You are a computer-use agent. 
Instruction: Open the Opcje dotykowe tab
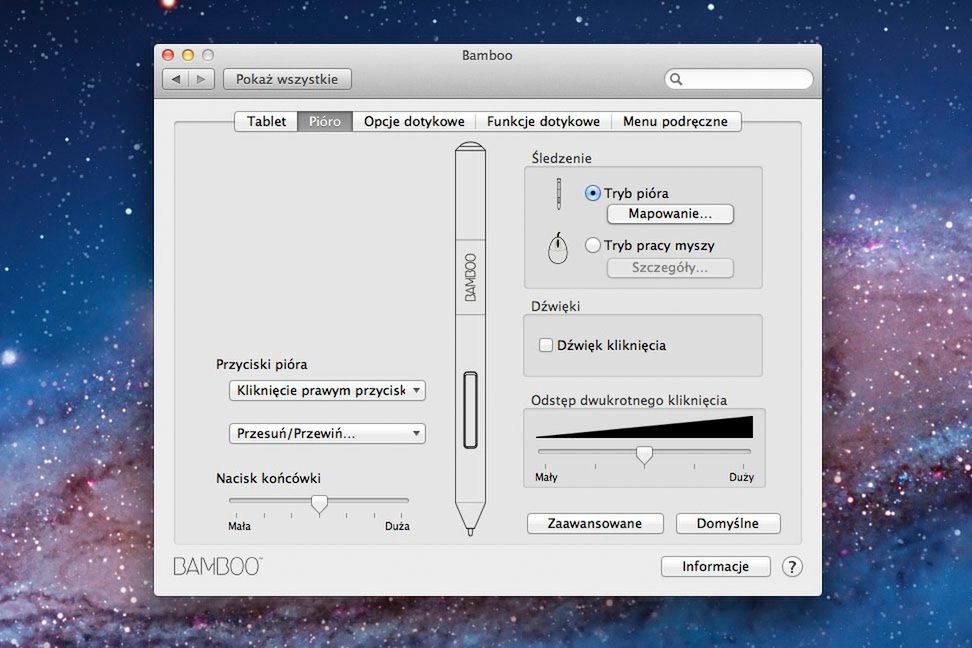coord(414,122)
